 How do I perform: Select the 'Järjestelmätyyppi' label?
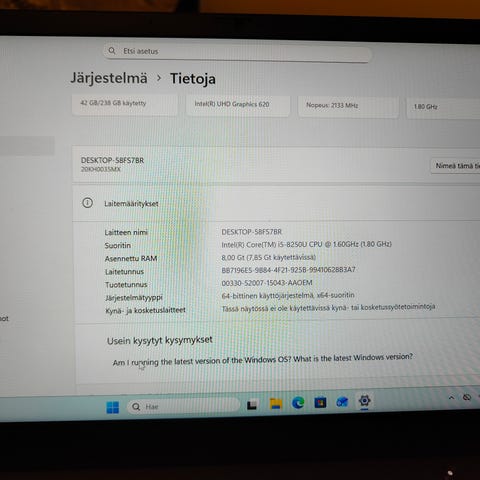pos(134,298)
